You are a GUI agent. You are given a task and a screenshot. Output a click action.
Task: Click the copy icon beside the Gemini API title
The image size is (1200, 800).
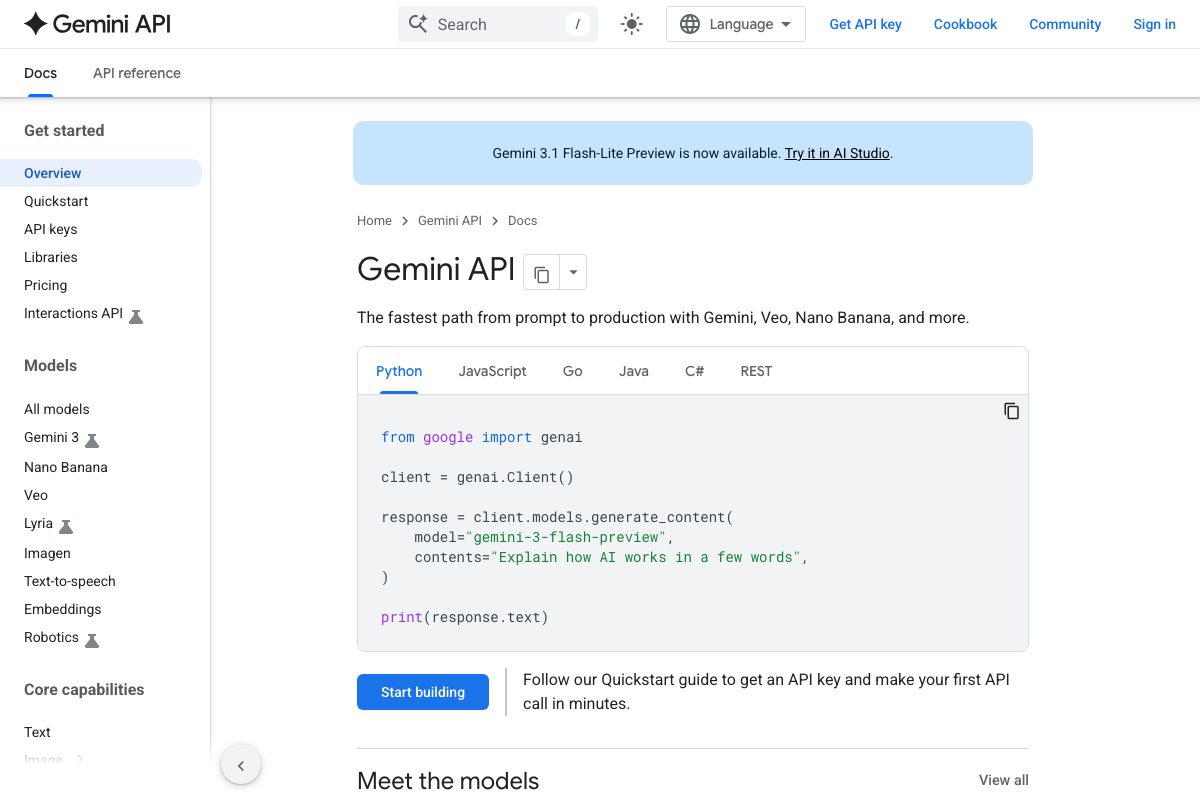coord(541,272)
